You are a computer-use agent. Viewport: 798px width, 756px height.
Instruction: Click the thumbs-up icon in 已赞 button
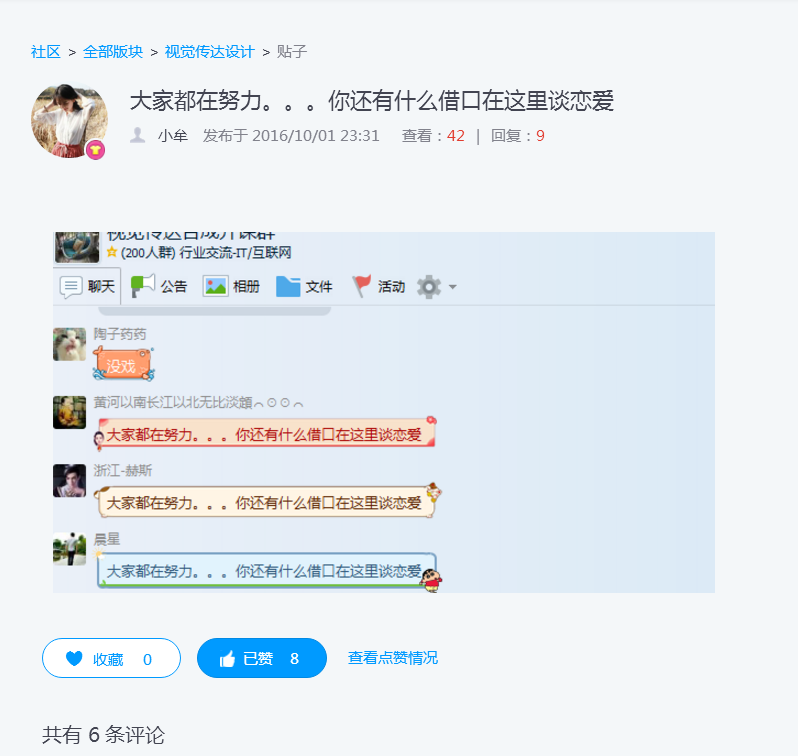point(227,659)
